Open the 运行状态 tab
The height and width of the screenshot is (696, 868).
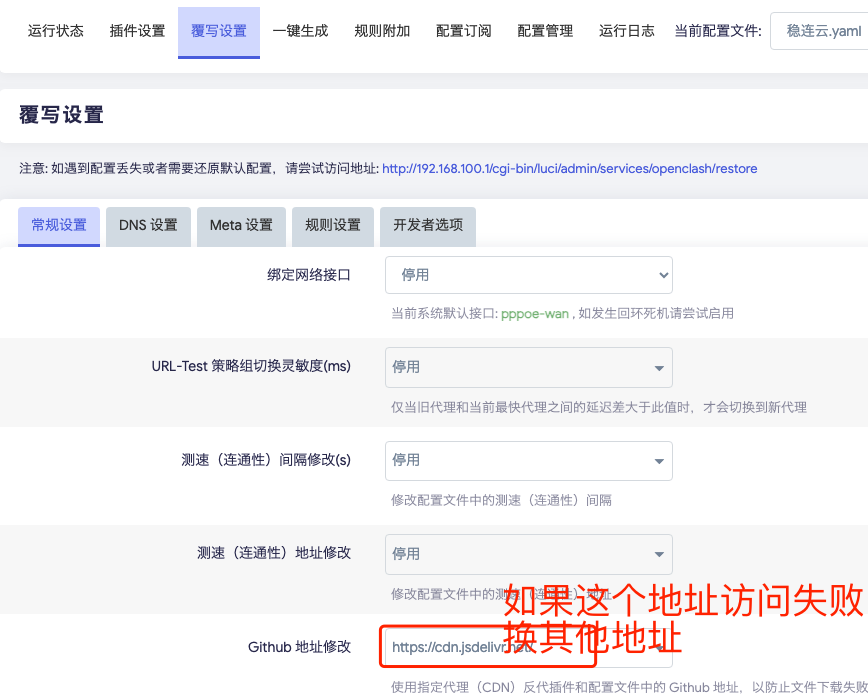(56, 31)
